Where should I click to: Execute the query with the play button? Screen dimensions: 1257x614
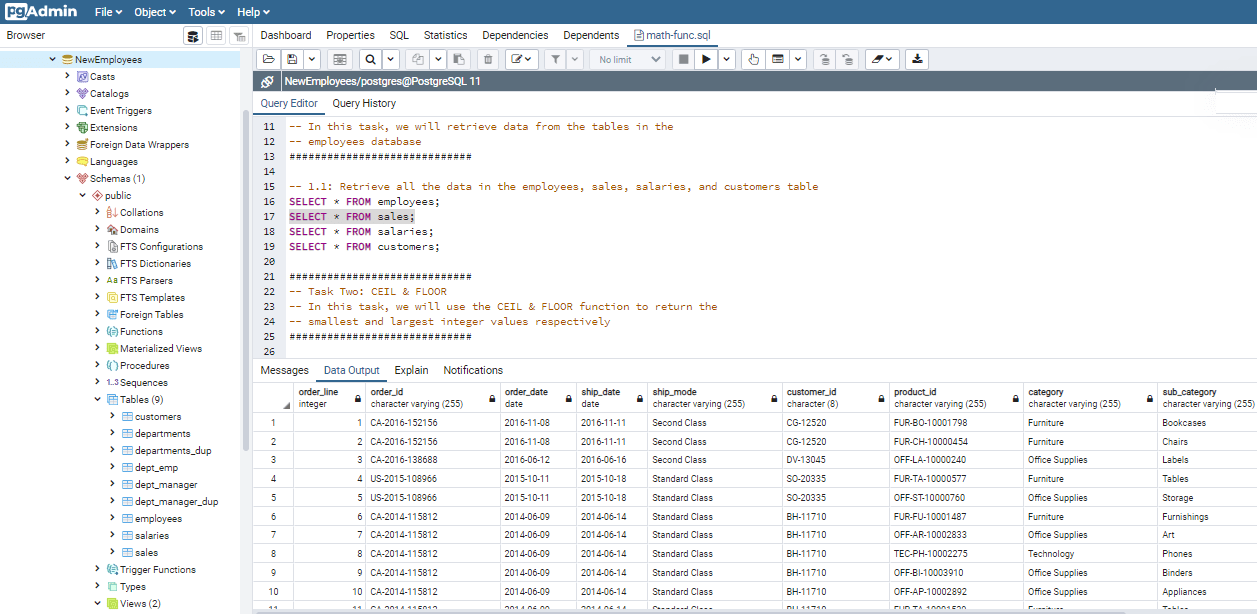pyautogui.click(x=706, y=58)
